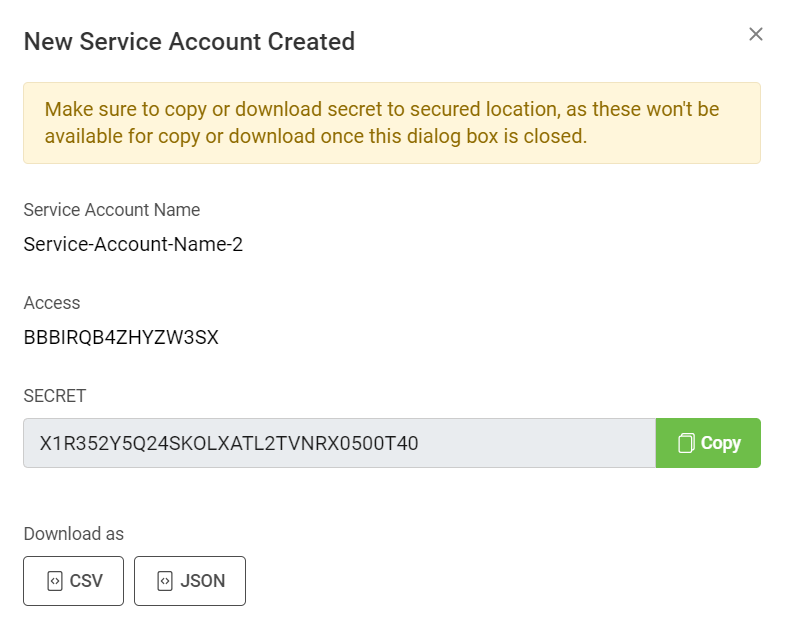Download credentials as CSV

pyautogui.click(x=73, y=581)
